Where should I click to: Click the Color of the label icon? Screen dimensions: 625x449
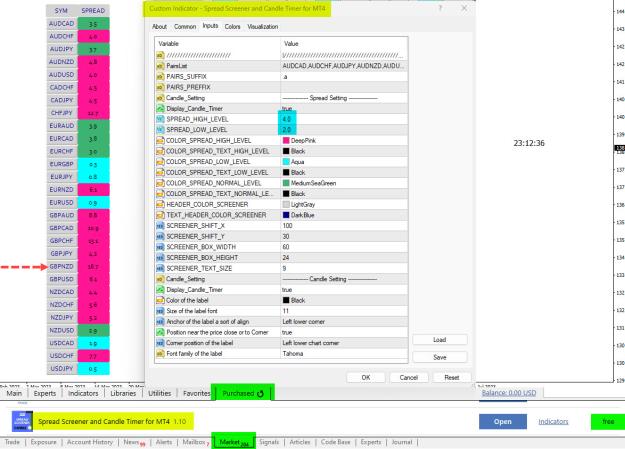[x=160, y=300]
